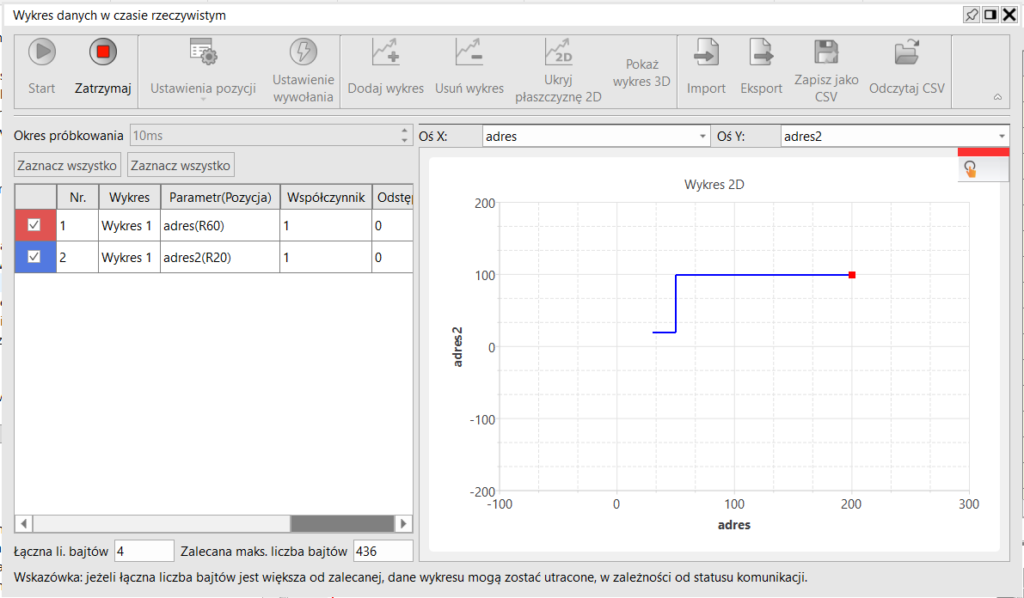Select the hand tool on the chart

tap(970, 168)
